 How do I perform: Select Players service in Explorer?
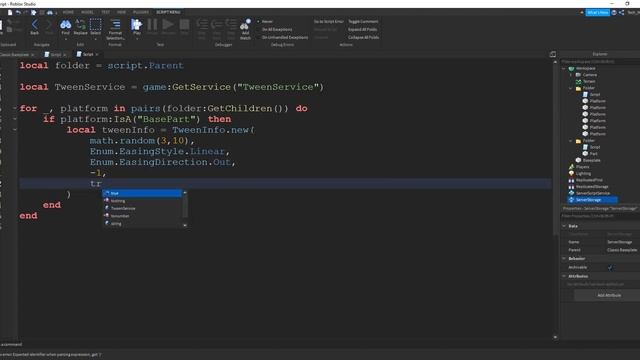point(582,167)
